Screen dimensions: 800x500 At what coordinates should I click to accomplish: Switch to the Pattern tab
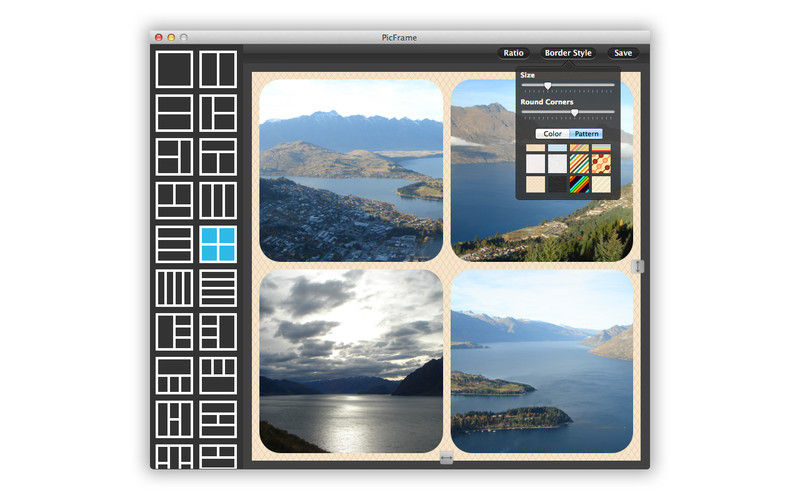[x=586, y=134]
